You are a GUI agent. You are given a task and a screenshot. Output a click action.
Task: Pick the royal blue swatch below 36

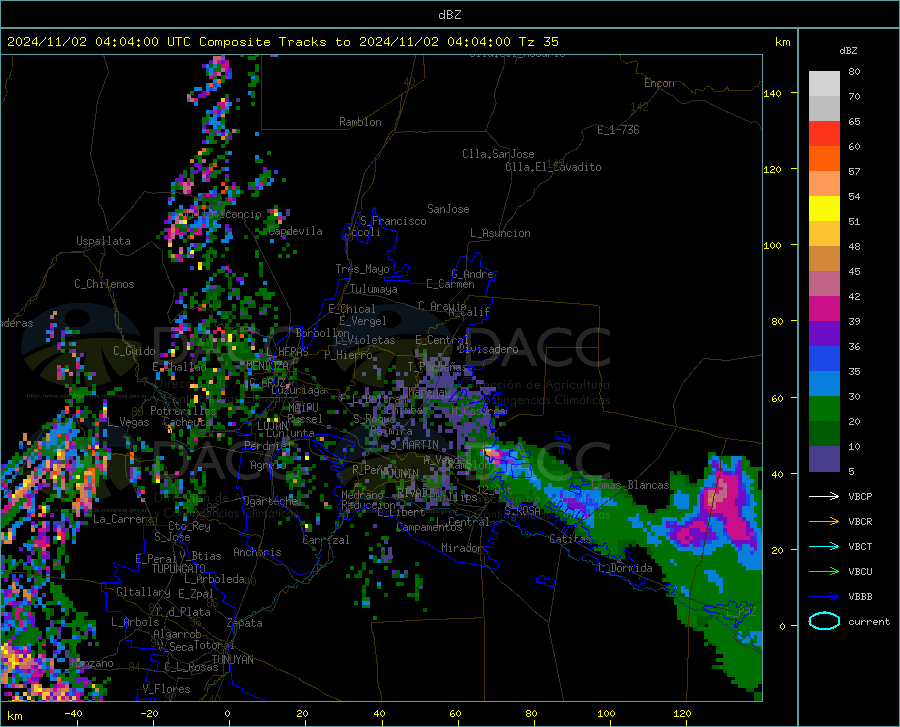point(824,359)
